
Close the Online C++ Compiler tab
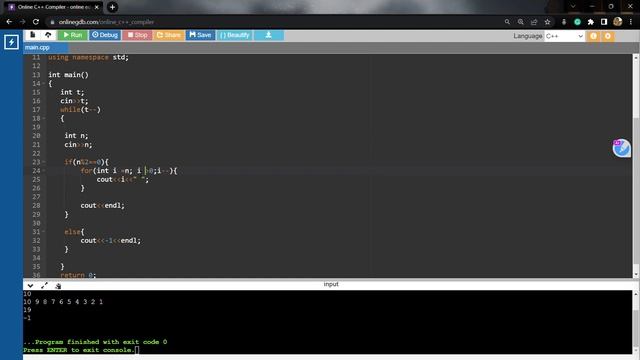(97, 7)
